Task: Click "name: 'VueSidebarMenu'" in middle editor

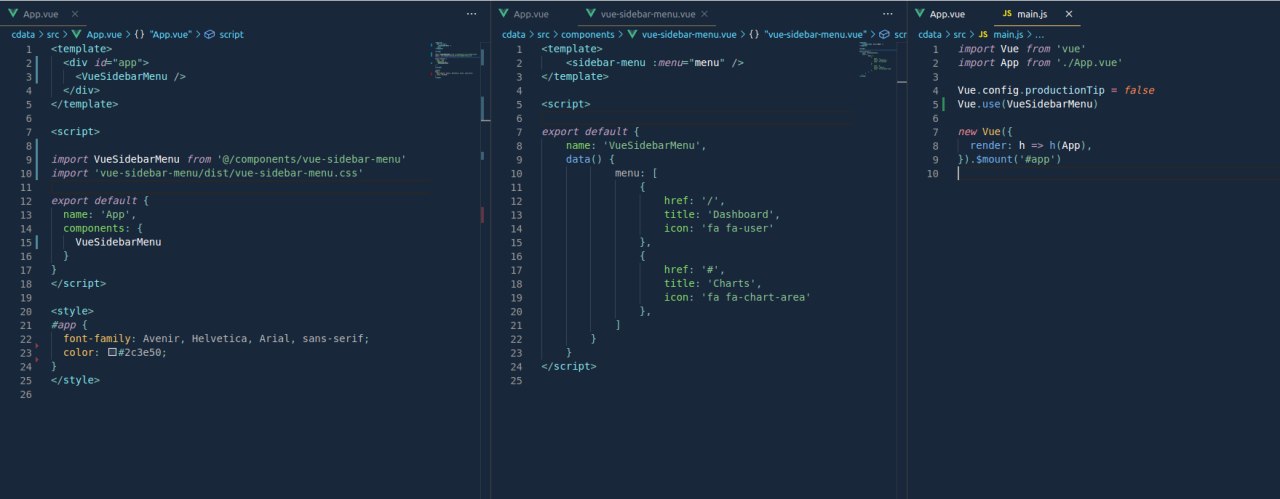Action: click(636, 145)
